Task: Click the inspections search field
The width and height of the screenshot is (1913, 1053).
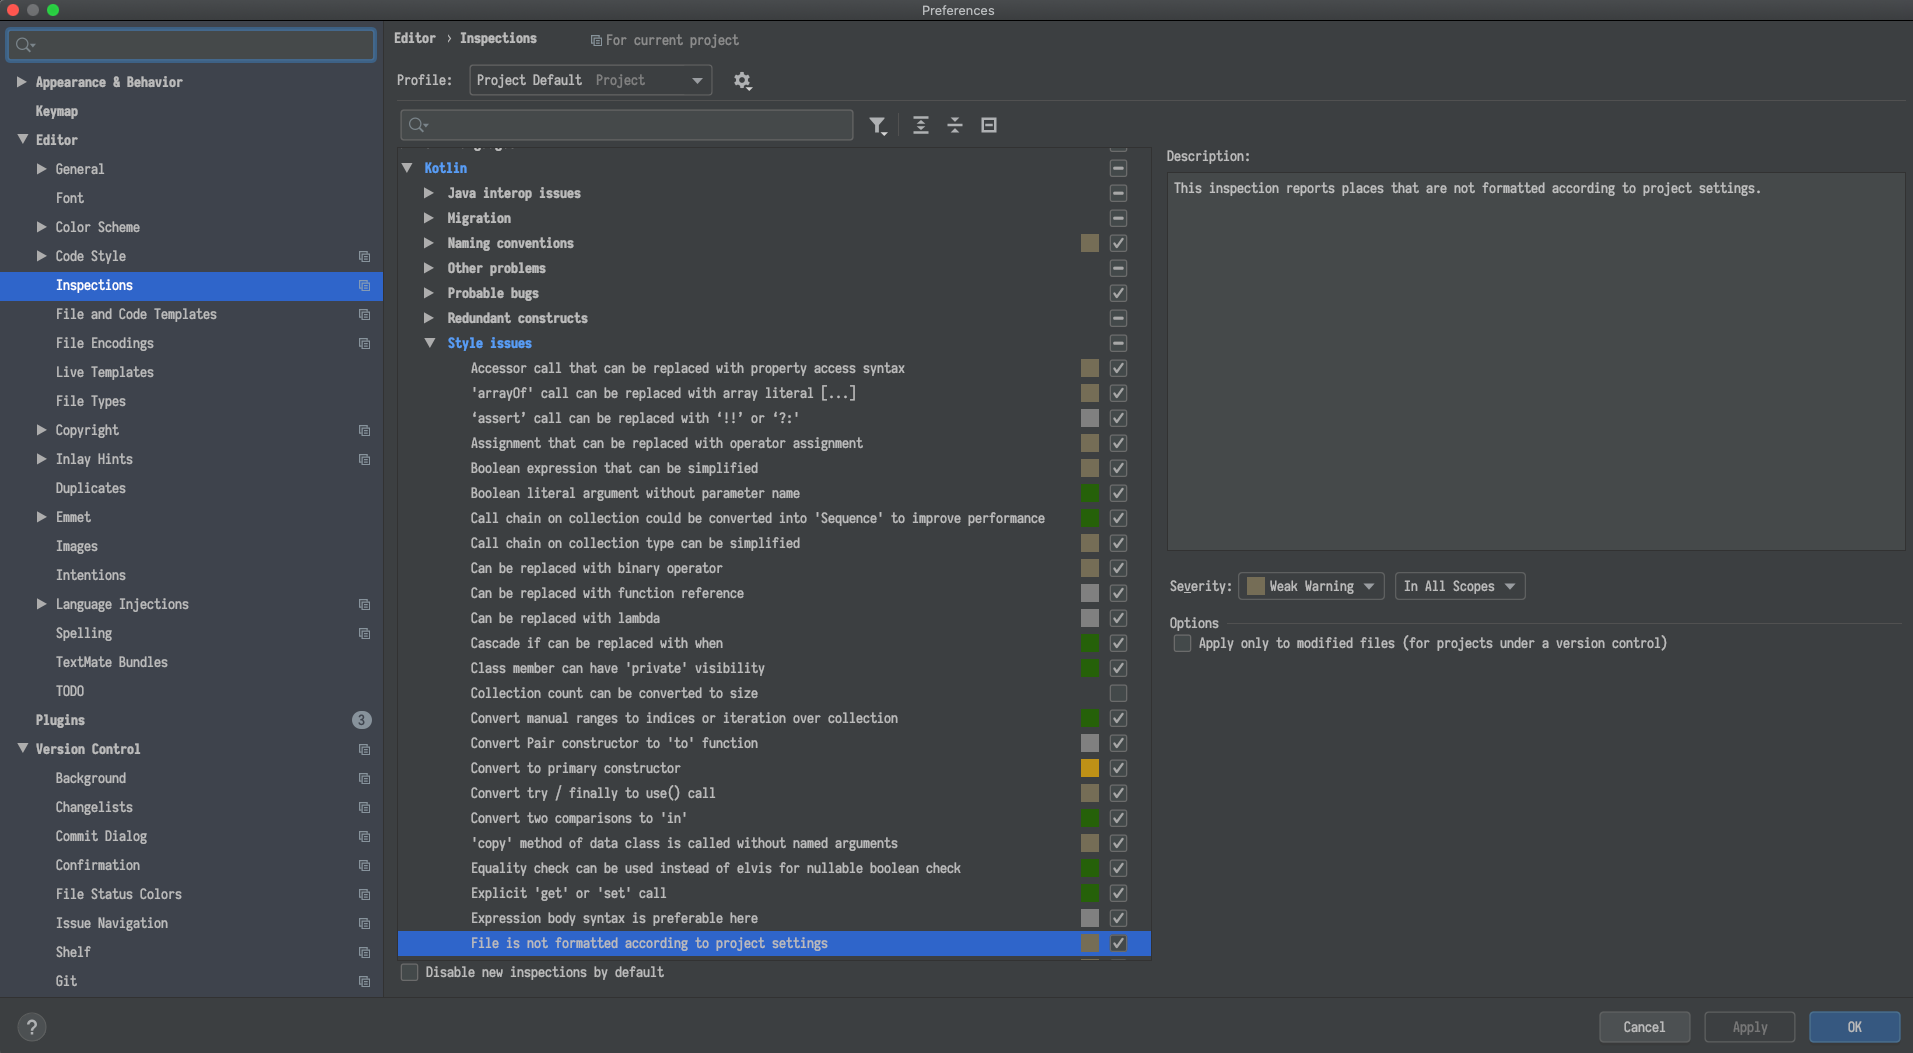Action: (625, 125)
